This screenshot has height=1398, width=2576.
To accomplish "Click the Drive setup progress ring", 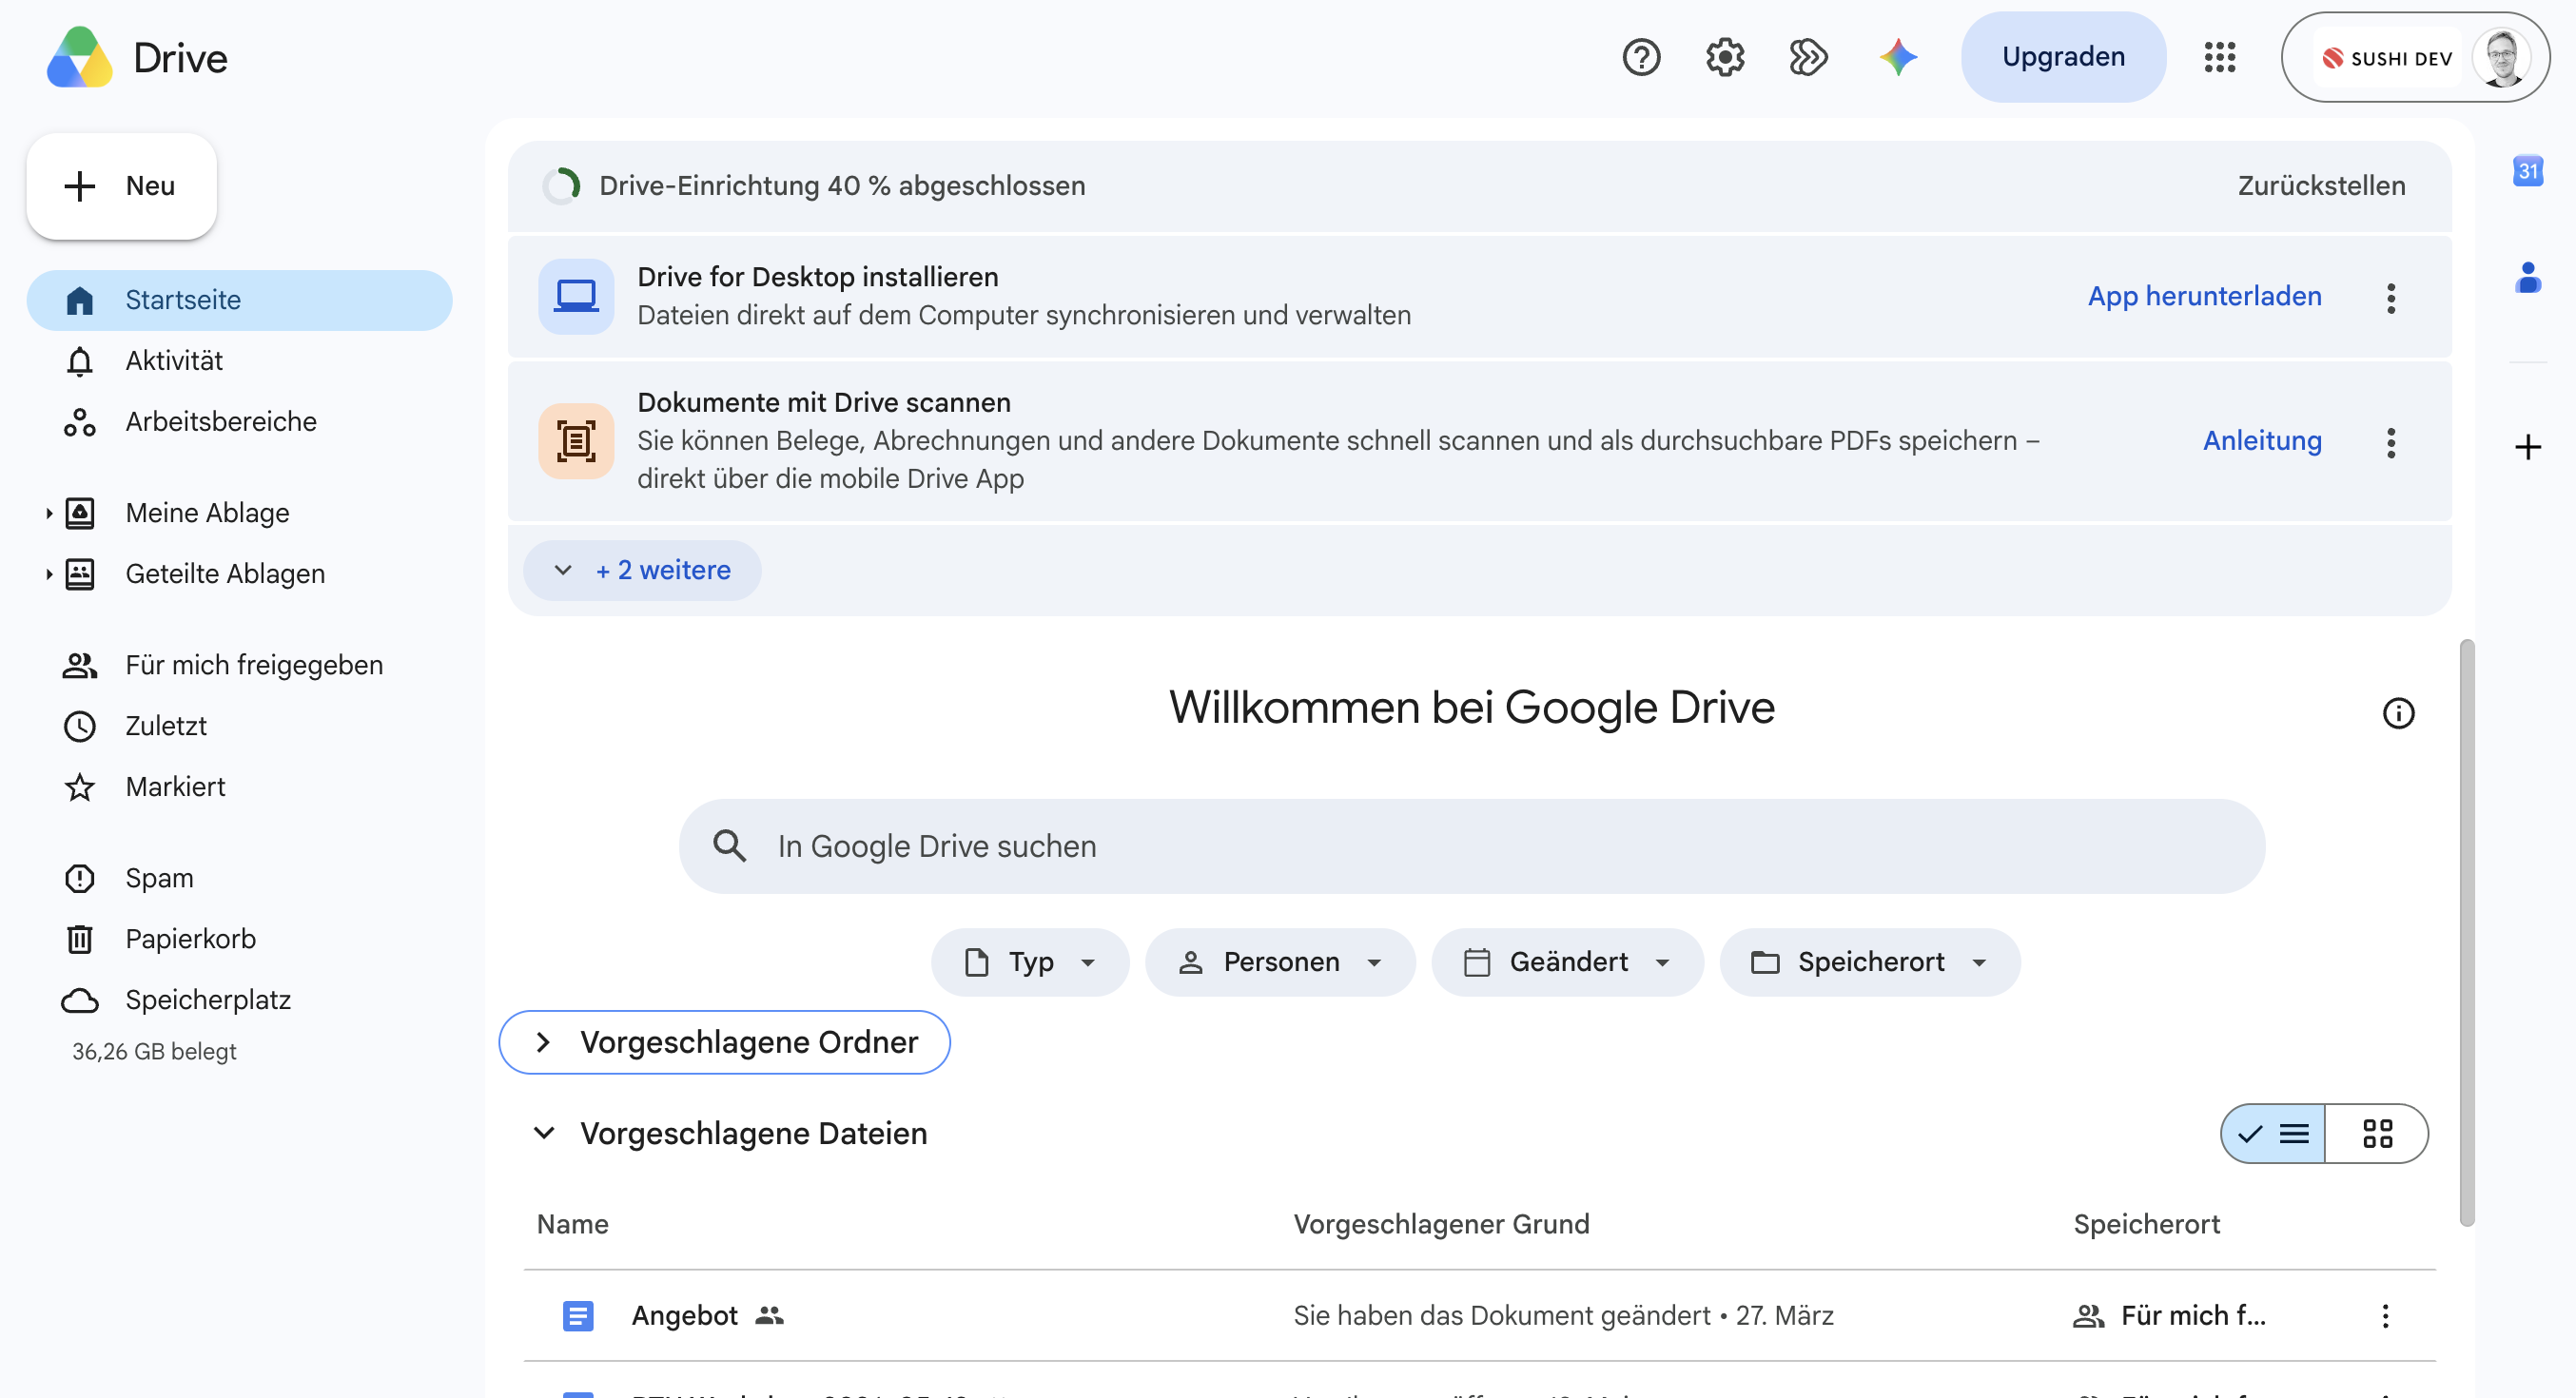I will pos(561,186).
